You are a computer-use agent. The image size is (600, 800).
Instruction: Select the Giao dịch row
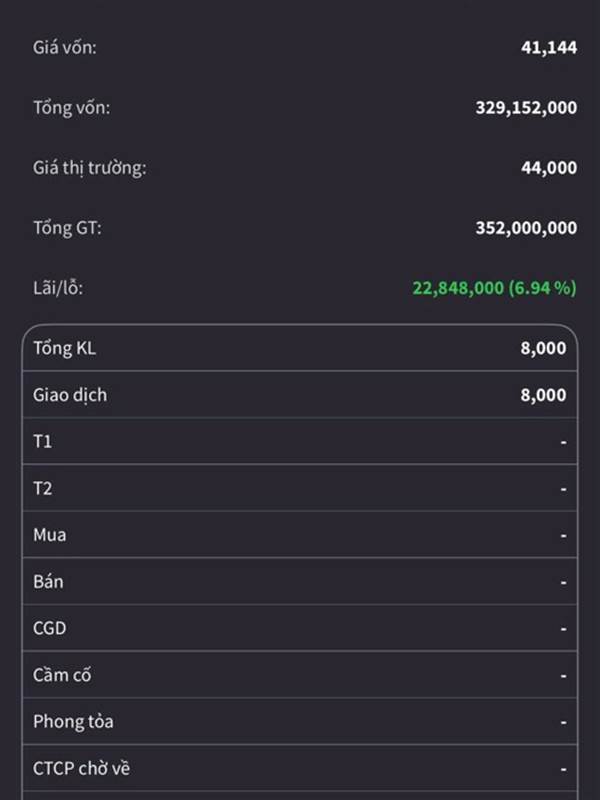tap(299, 395)
